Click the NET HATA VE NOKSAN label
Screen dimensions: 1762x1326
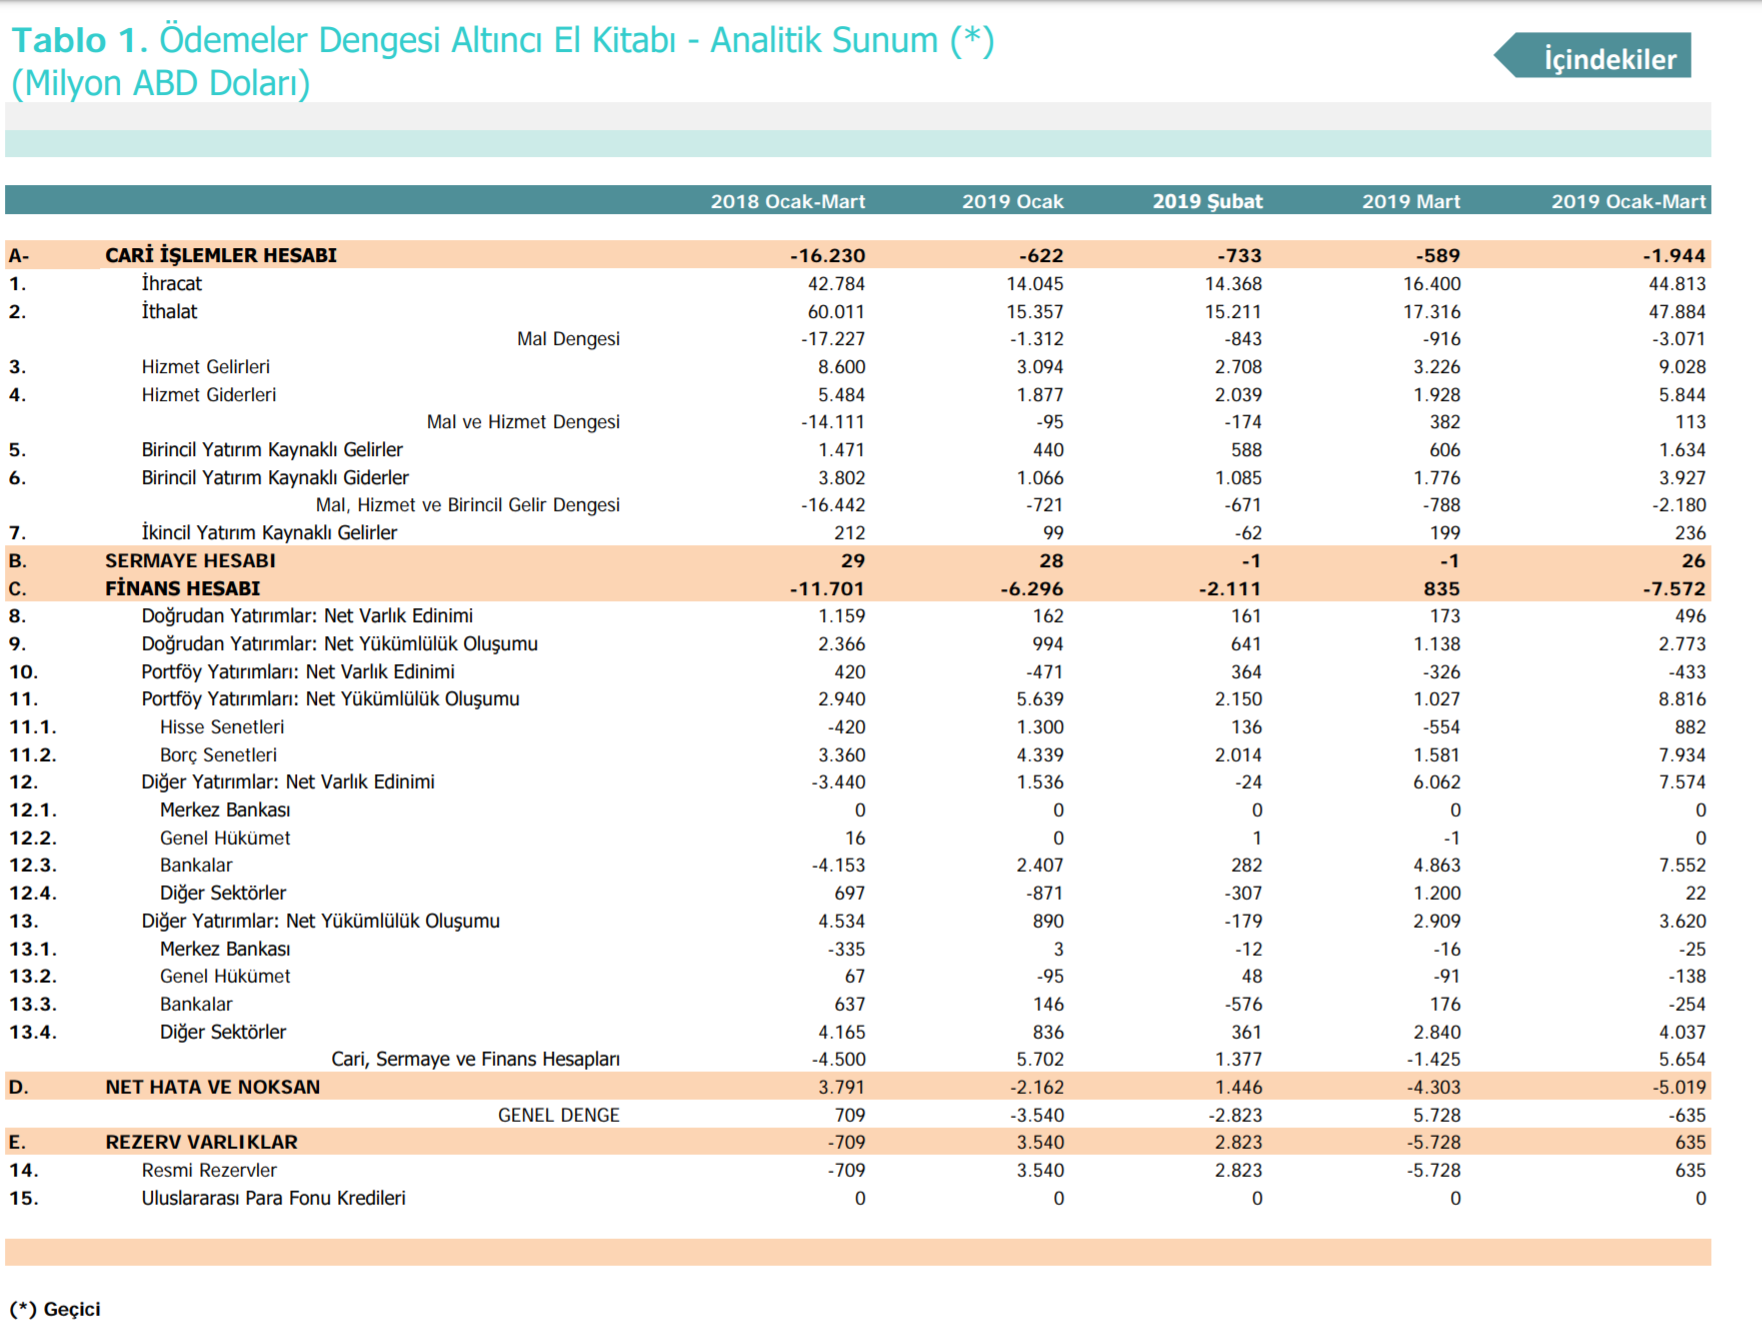(213, 1087)
